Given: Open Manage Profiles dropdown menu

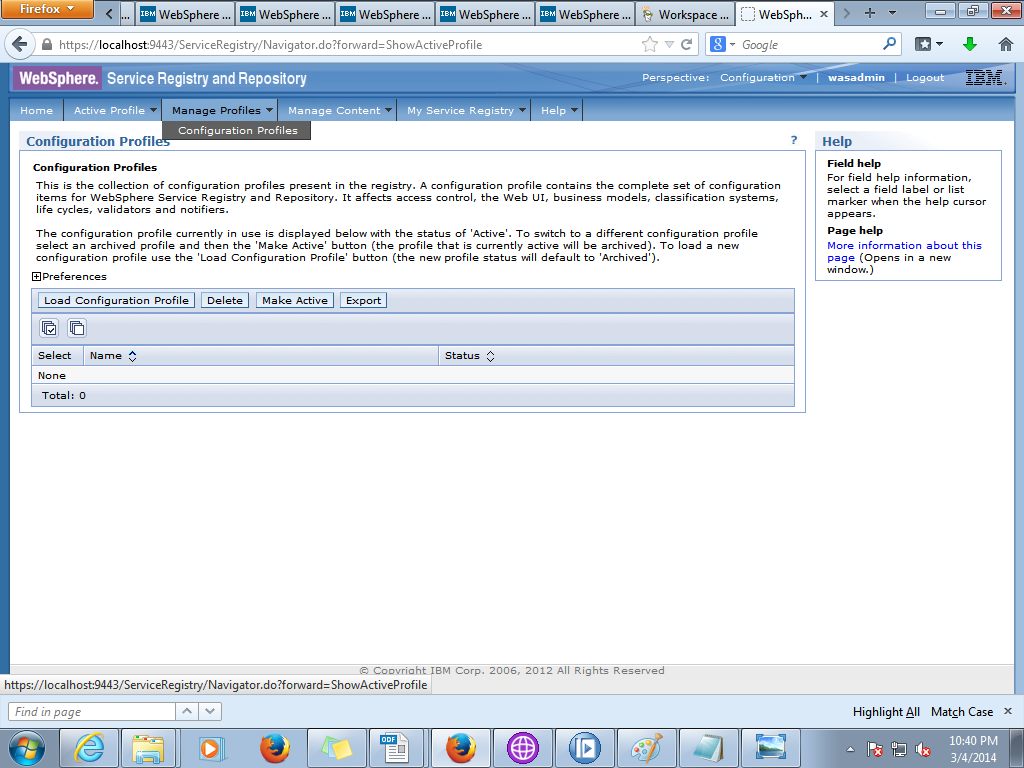Looking at the screenshot, I should (222, 110).
